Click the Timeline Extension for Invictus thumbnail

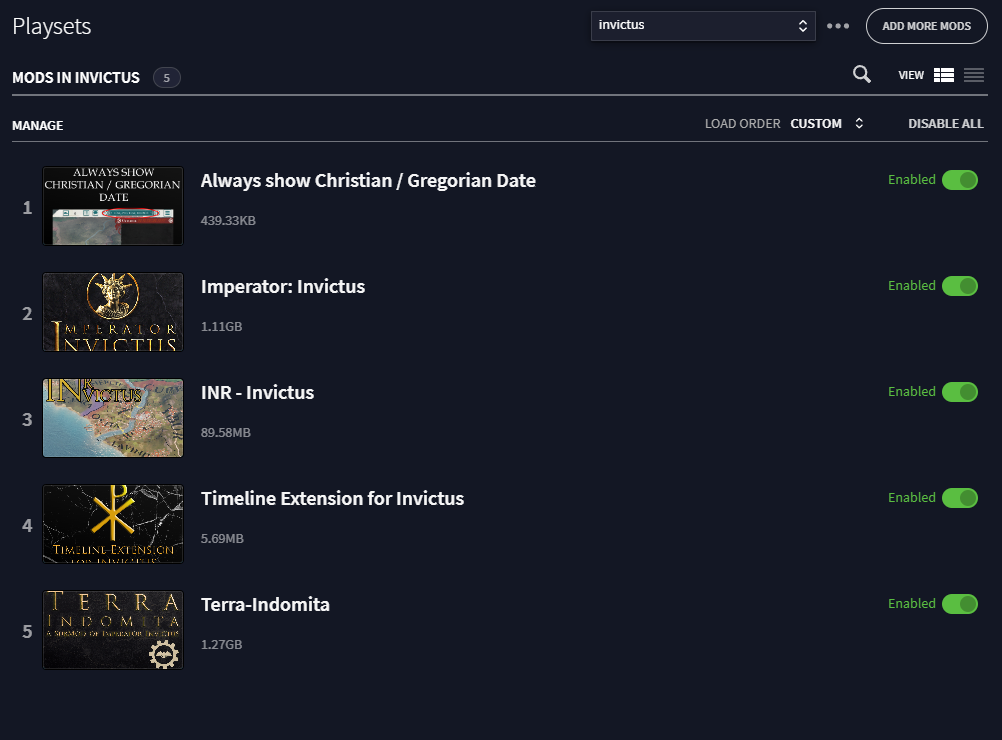[112, 524]
